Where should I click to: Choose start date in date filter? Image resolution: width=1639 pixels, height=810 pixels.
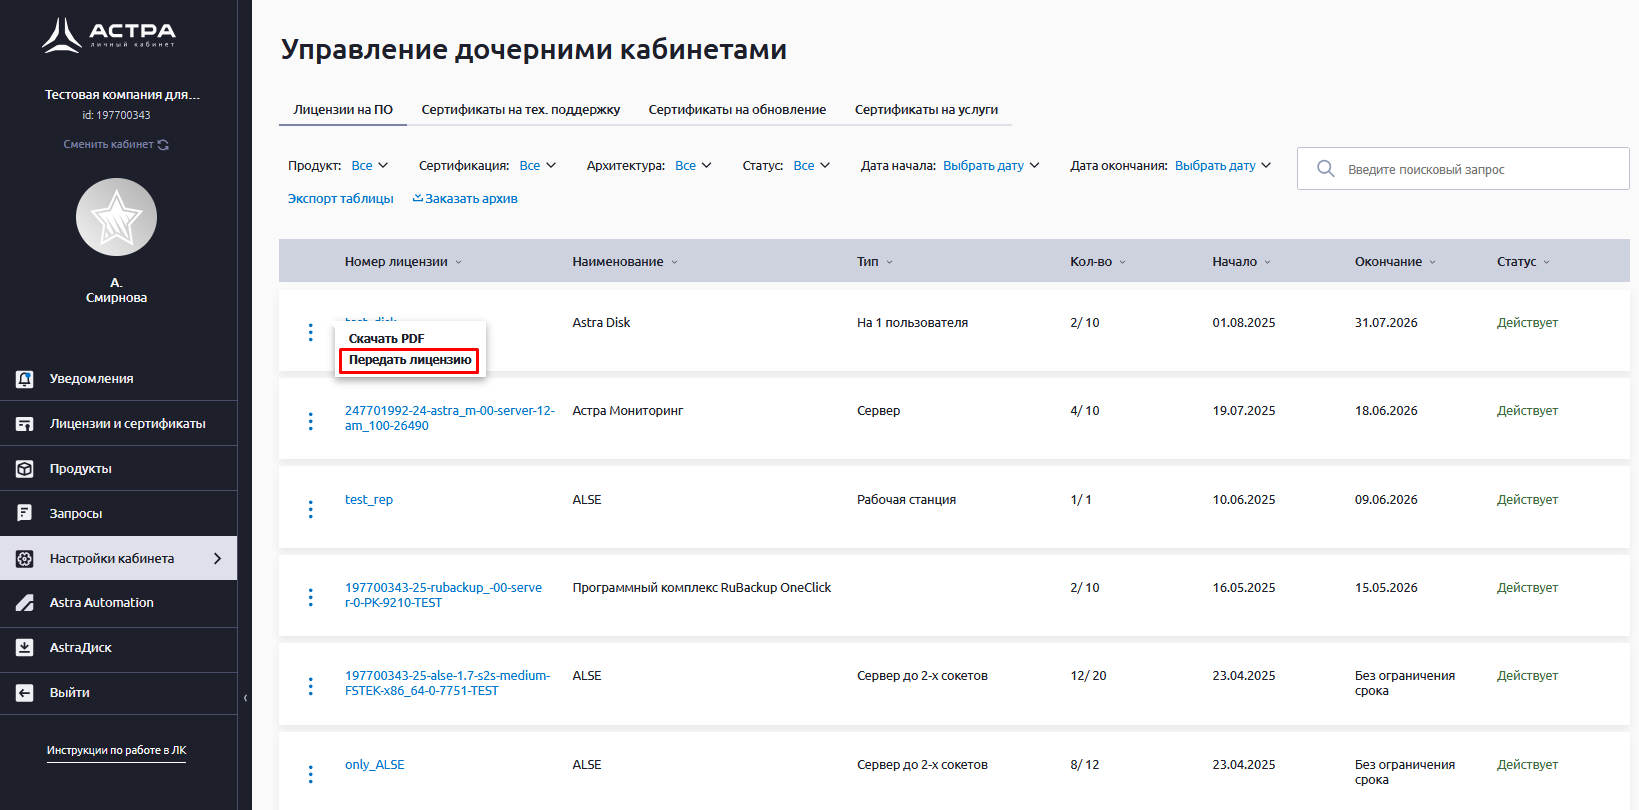(x=990, y=166)
